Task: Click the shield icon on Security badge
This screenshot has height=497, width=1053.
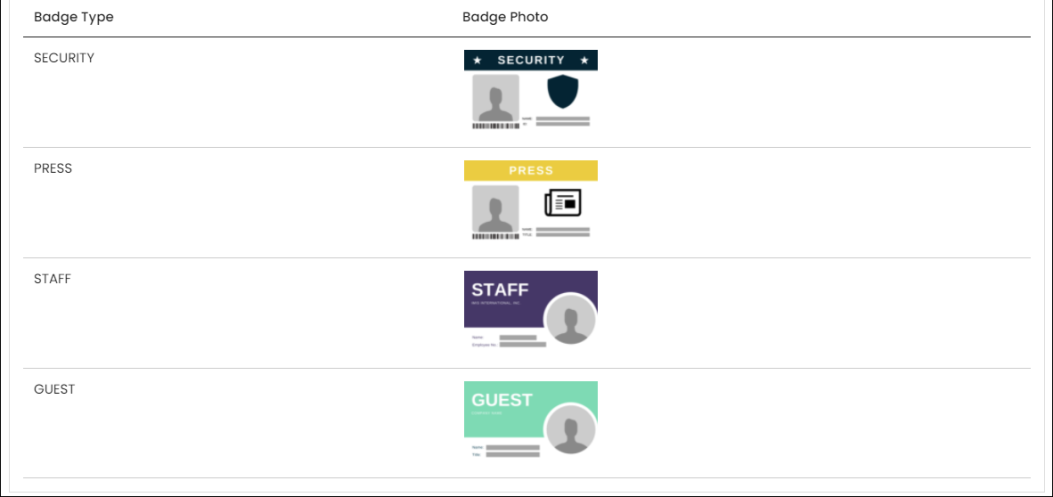Action: pyautogui.click(x=563, y=91)
